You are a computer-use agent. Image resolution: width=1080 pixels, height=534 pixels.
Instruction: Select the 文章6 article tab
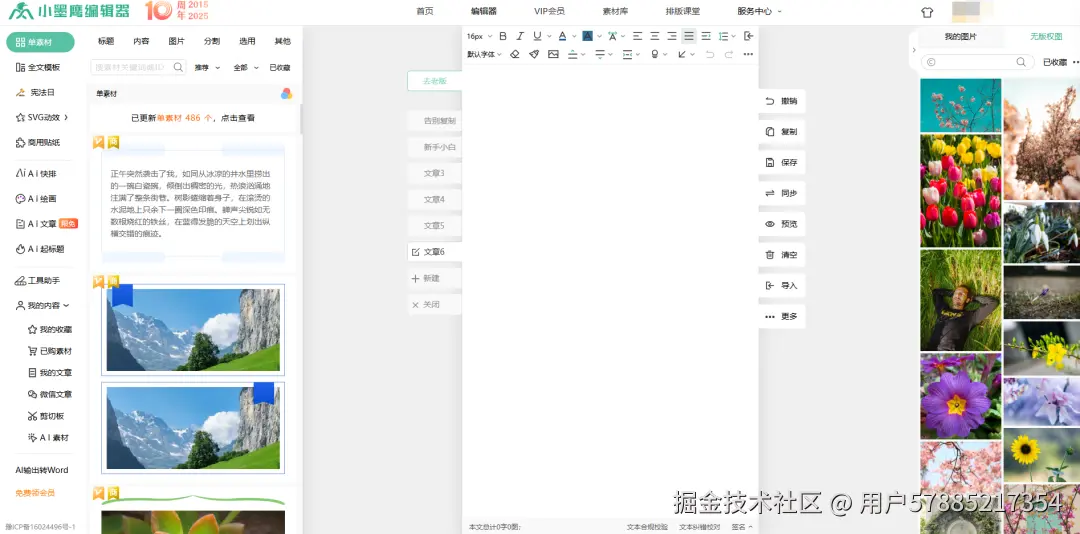point(434,252)
